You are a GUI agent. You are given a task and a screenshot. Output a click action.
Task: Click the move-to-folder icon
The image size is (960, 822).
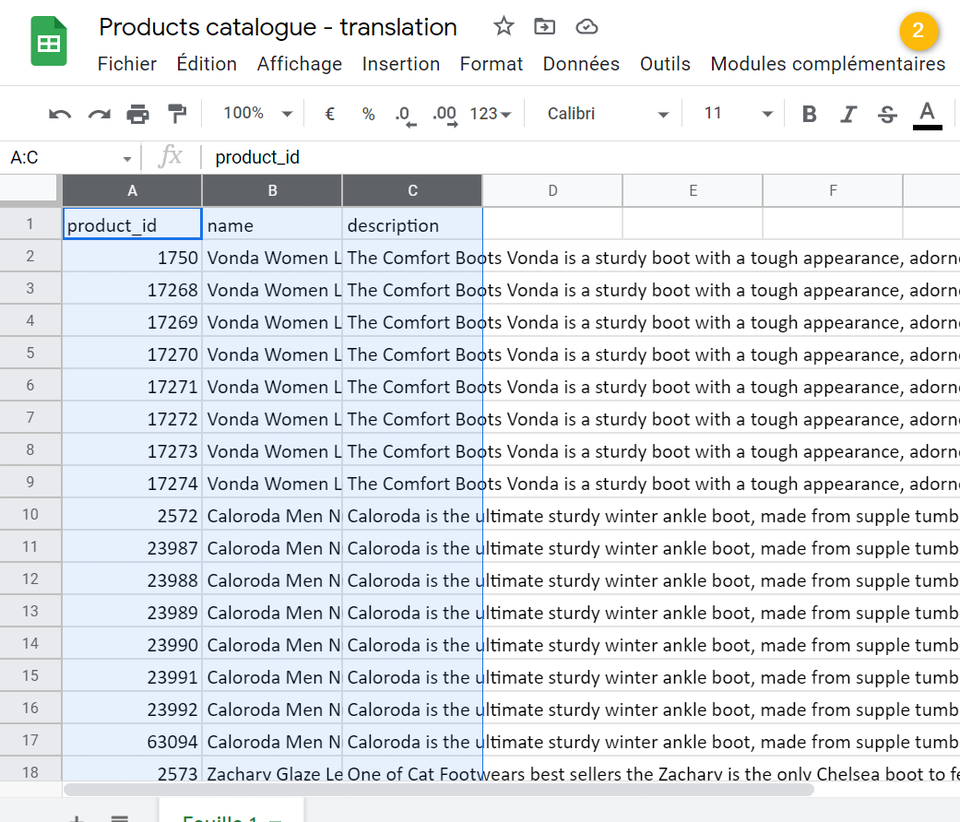(544, 26)
